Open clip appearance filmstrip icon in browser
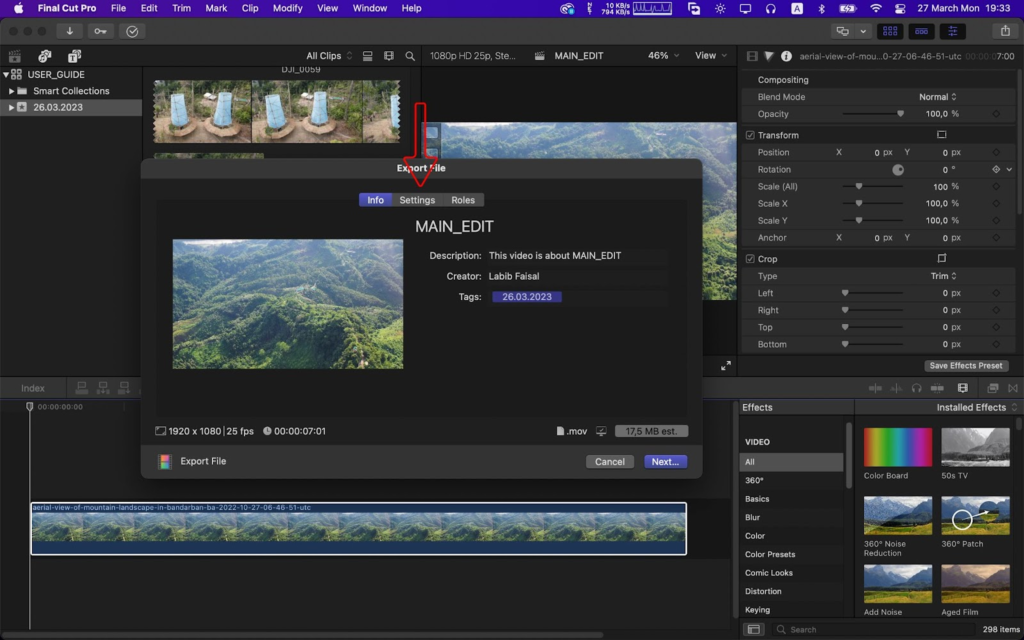Screen dimensions: 1024x640 pyautogui.click(x=389, y=56)
